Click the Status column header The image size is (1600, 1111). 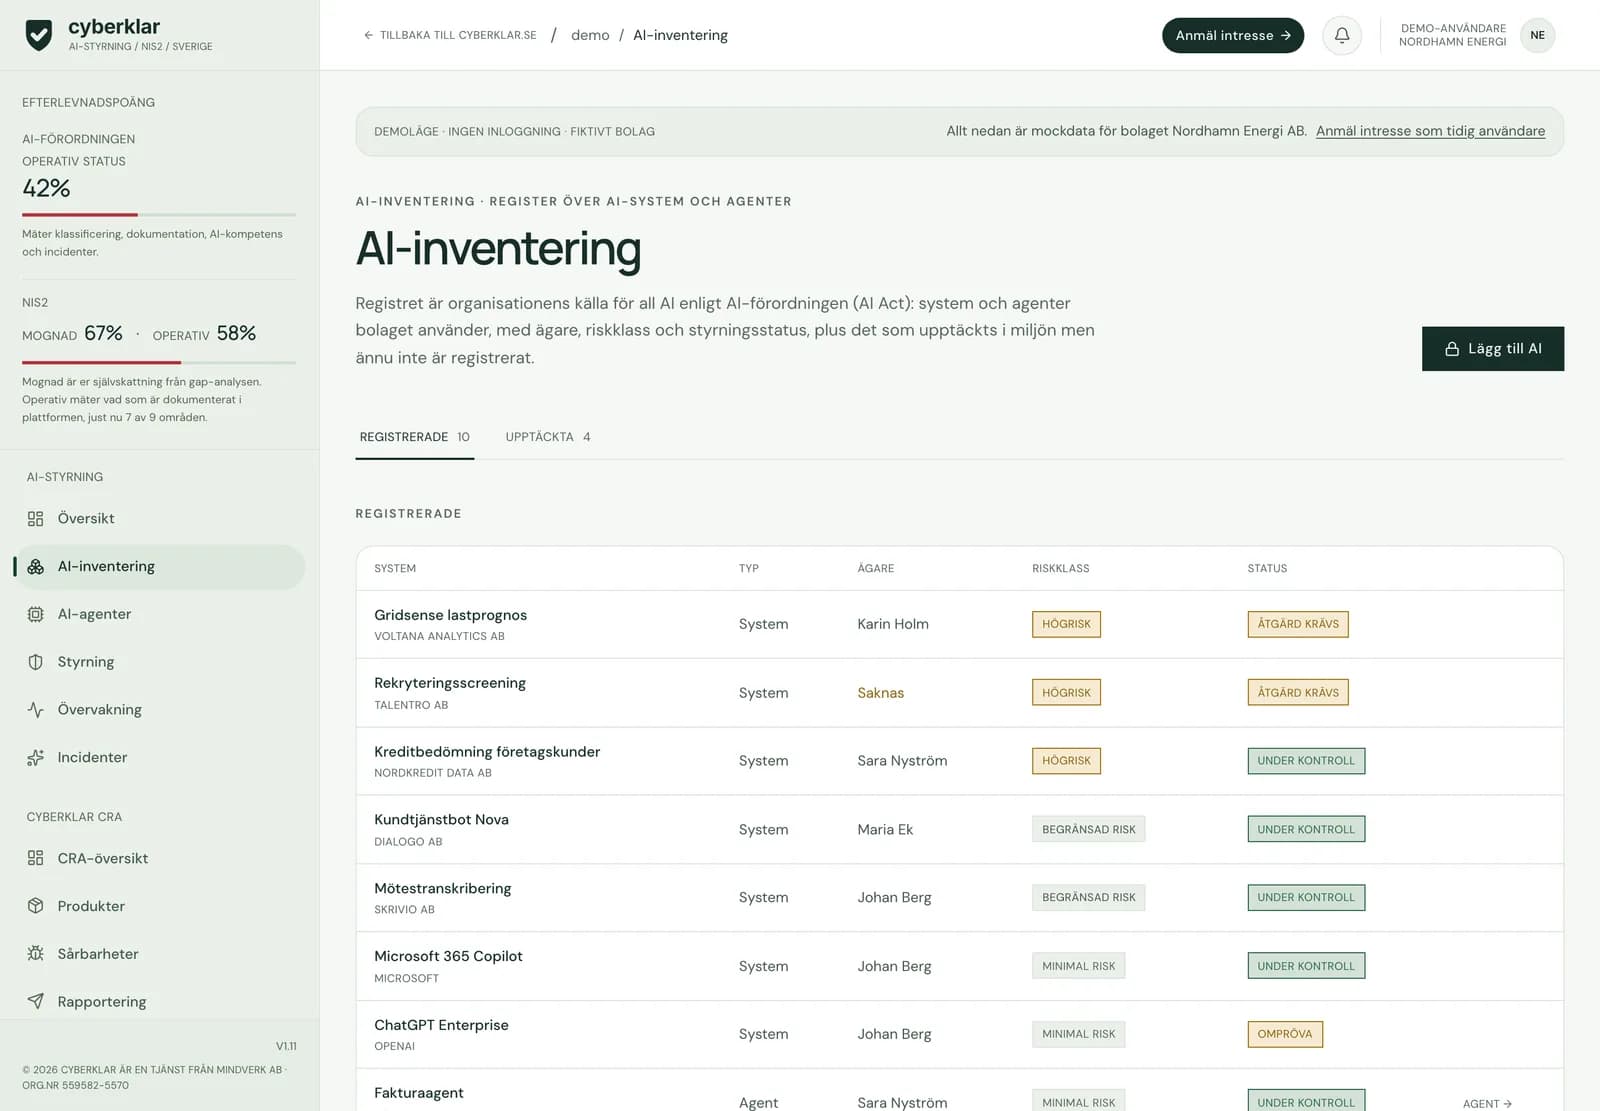pos(1267,568)
